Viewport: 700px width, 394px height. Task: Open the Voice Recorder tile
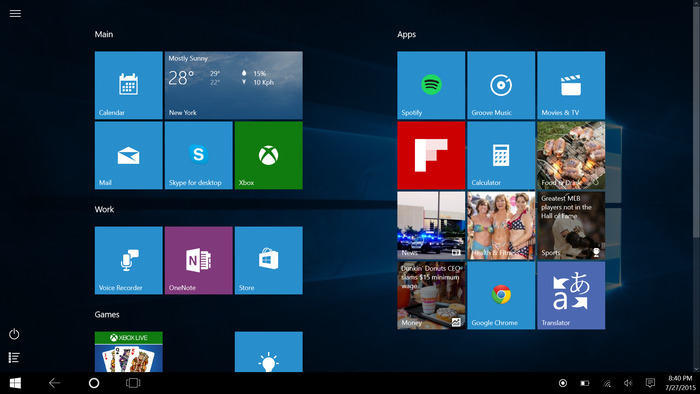pyautogui.click(x=129, y=260)
